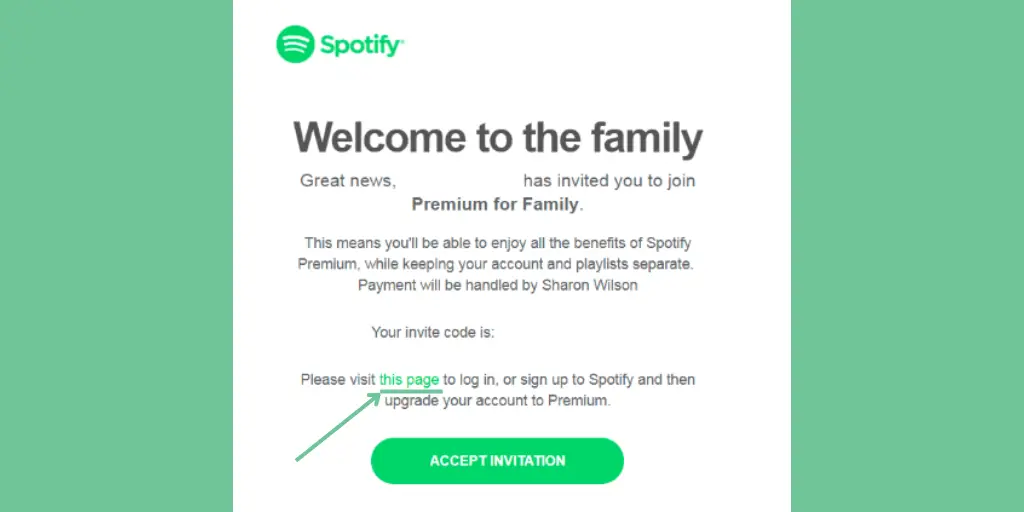Click the name "Sharon Wilson"
The image size is (1024, 512).
[590, 286]
